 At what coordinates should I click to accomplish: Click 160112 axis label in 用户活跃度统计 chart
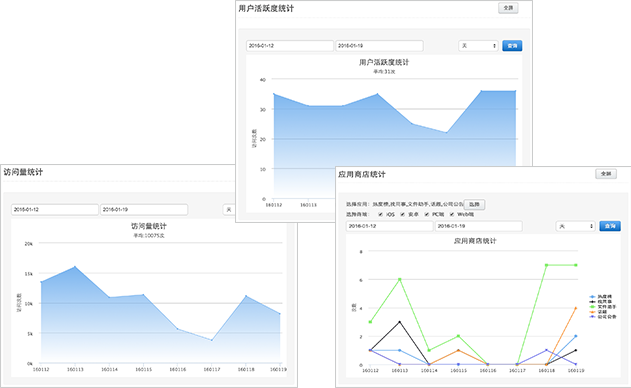click(x=274, y=205)
